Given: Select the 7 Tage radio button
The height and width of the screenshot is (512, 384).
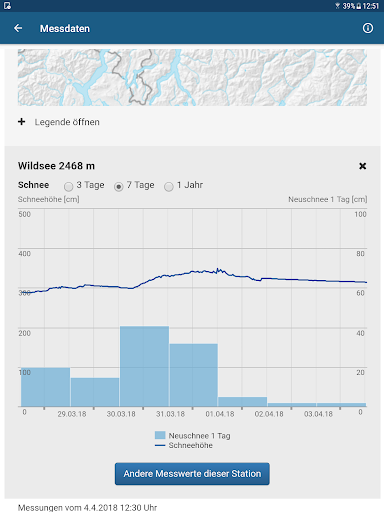Looking at the screenshot, I should coord(119,186).
